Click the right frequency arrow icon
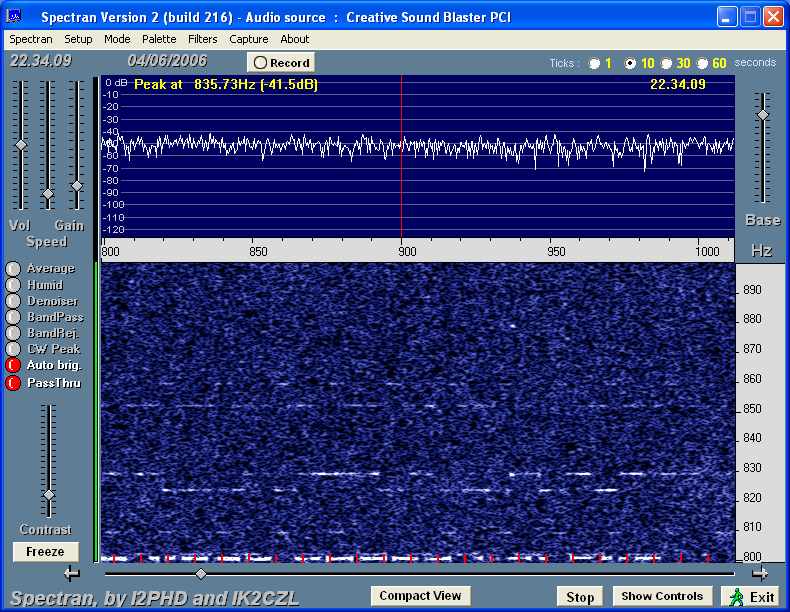The height and width of the screenshot is (612, 790). click(760, 573)
